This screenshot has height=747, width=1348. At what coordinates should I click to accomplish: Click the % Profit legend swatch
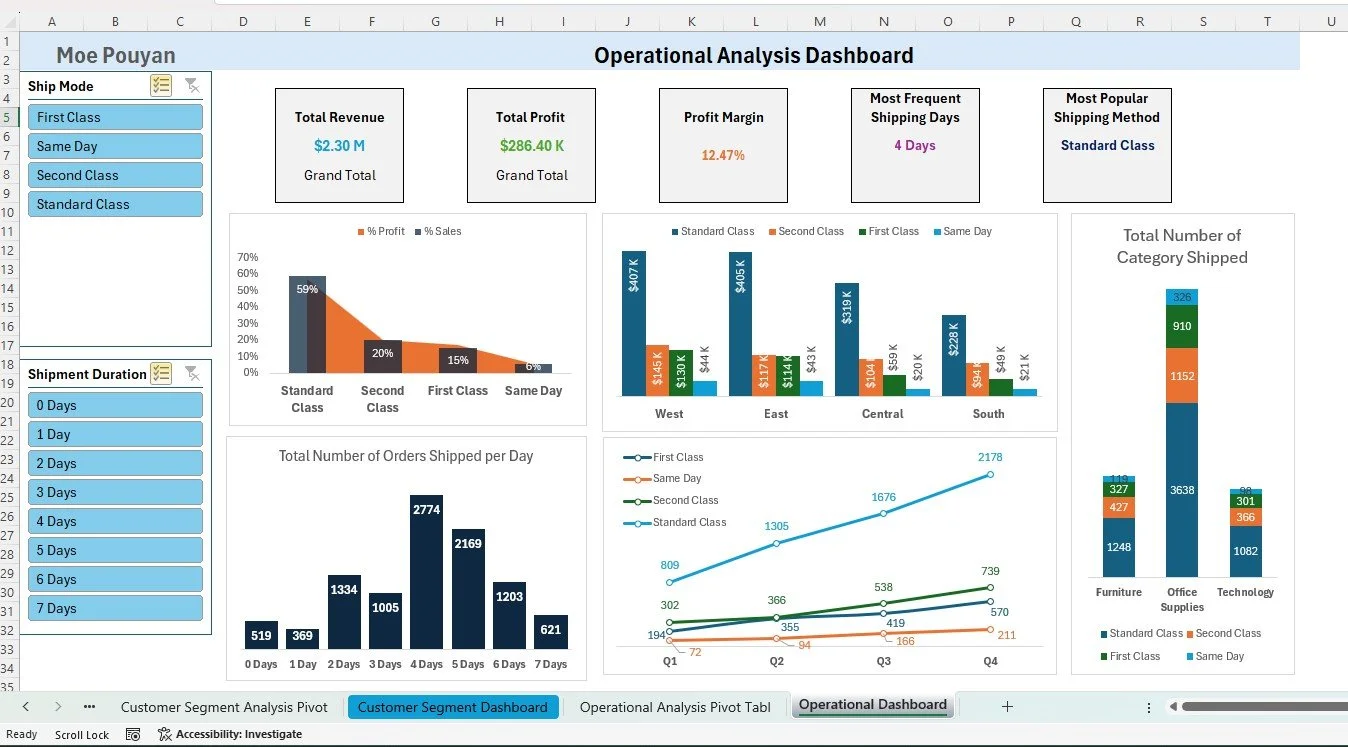pos(362,232)
